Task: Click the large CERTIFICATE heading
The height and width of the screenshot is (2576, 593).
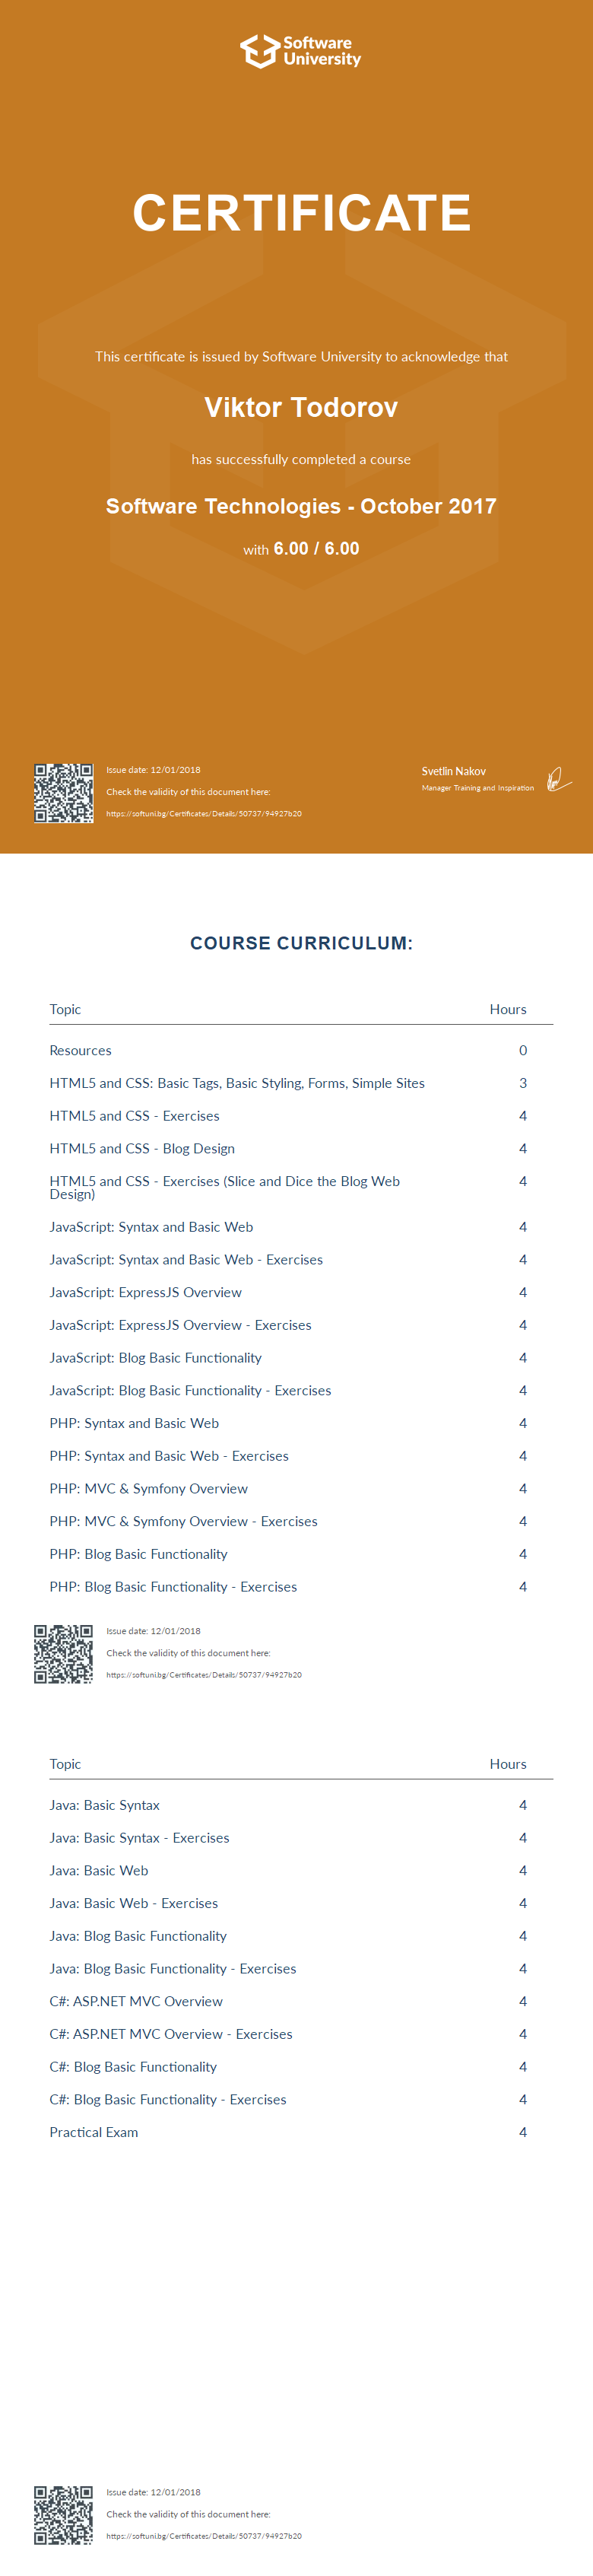Action: tap(301, 213)
